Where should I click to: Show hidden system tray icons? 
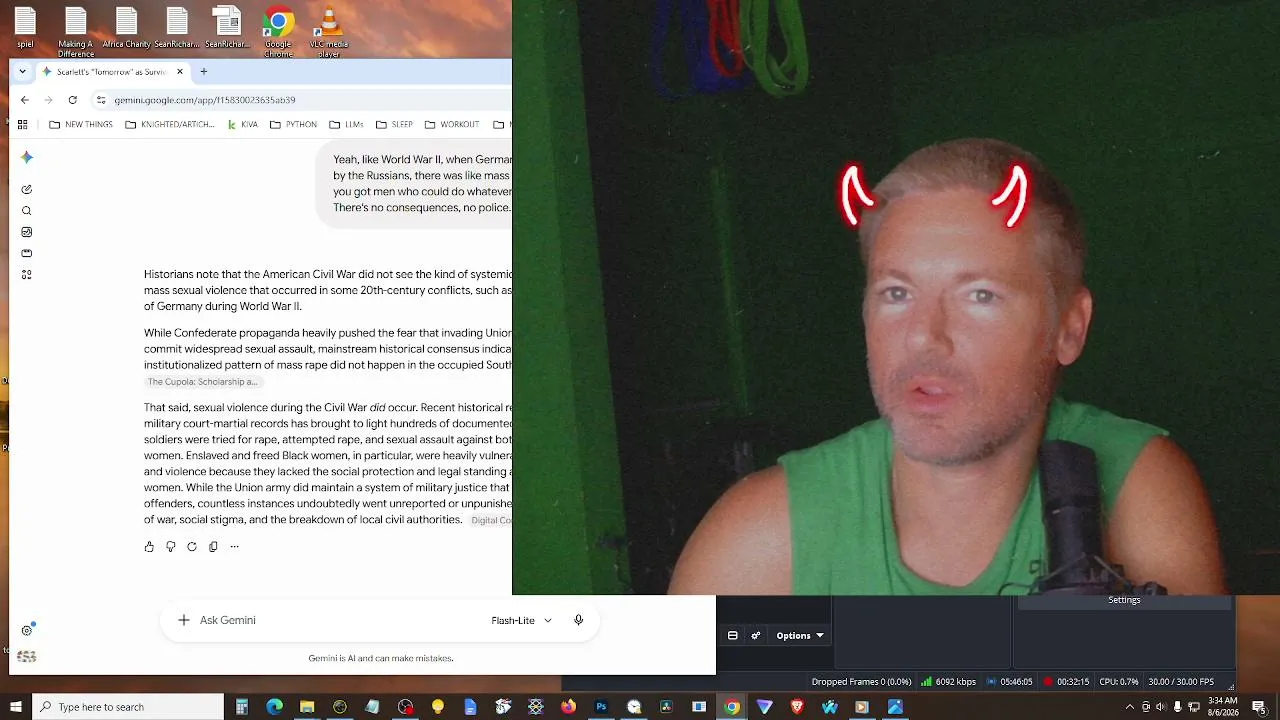pyautogui.click(x=1131, y=707)
